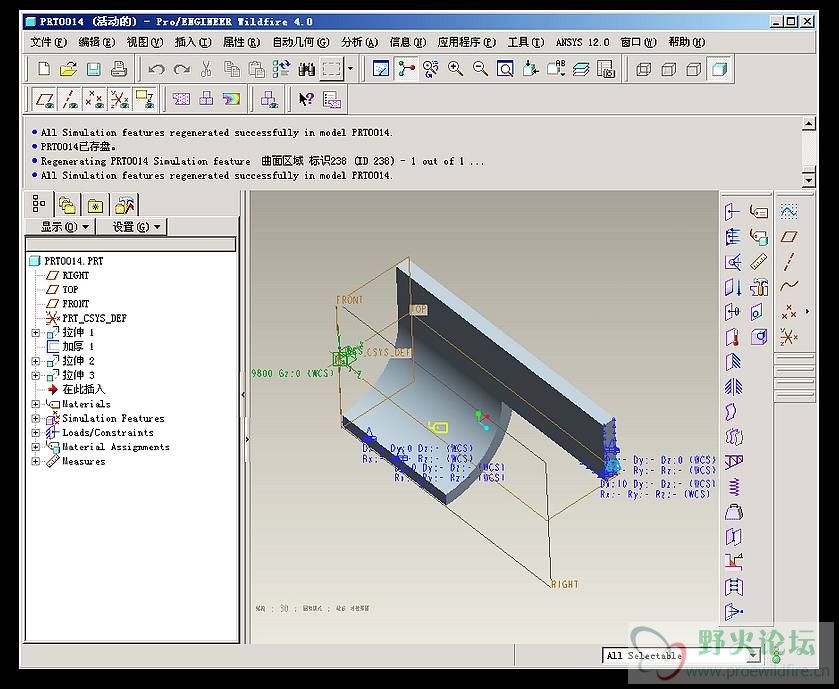
Task: Click the selection box dropdown arrow
Action: [x=350, y=69]
